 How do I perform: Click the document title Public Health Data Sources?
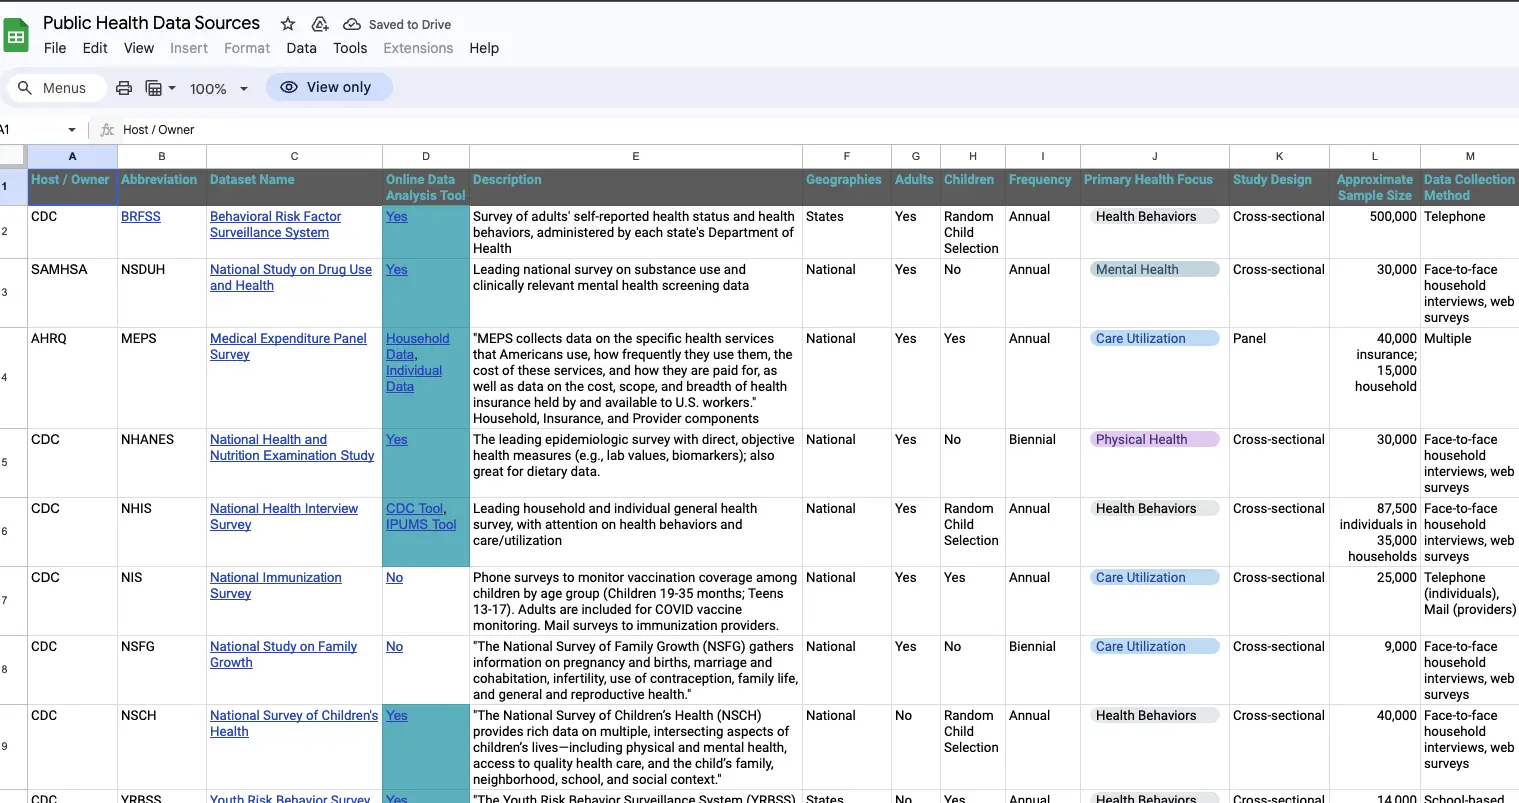pyautogui.click(x=151, y=23)
